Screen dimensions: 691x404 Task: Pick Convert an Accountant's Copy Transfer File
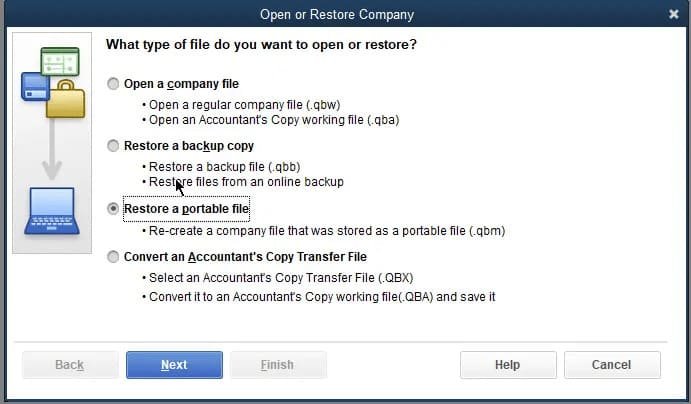[x=113, y=256]
